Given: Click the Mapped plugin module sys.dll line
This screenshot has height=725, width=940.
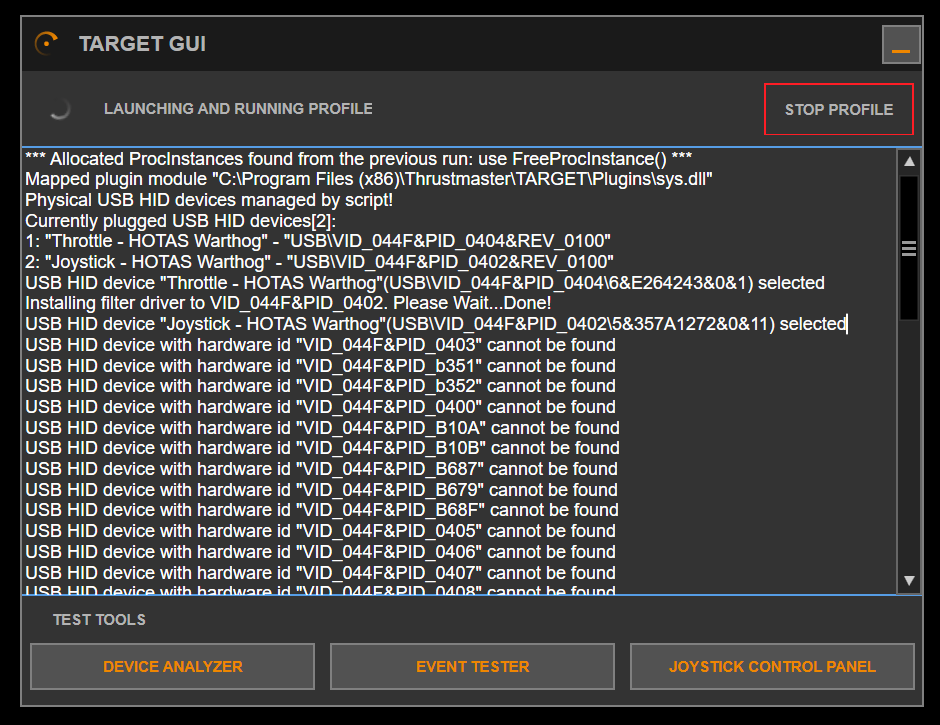Looking at the screenshot, I should (369, 179).
